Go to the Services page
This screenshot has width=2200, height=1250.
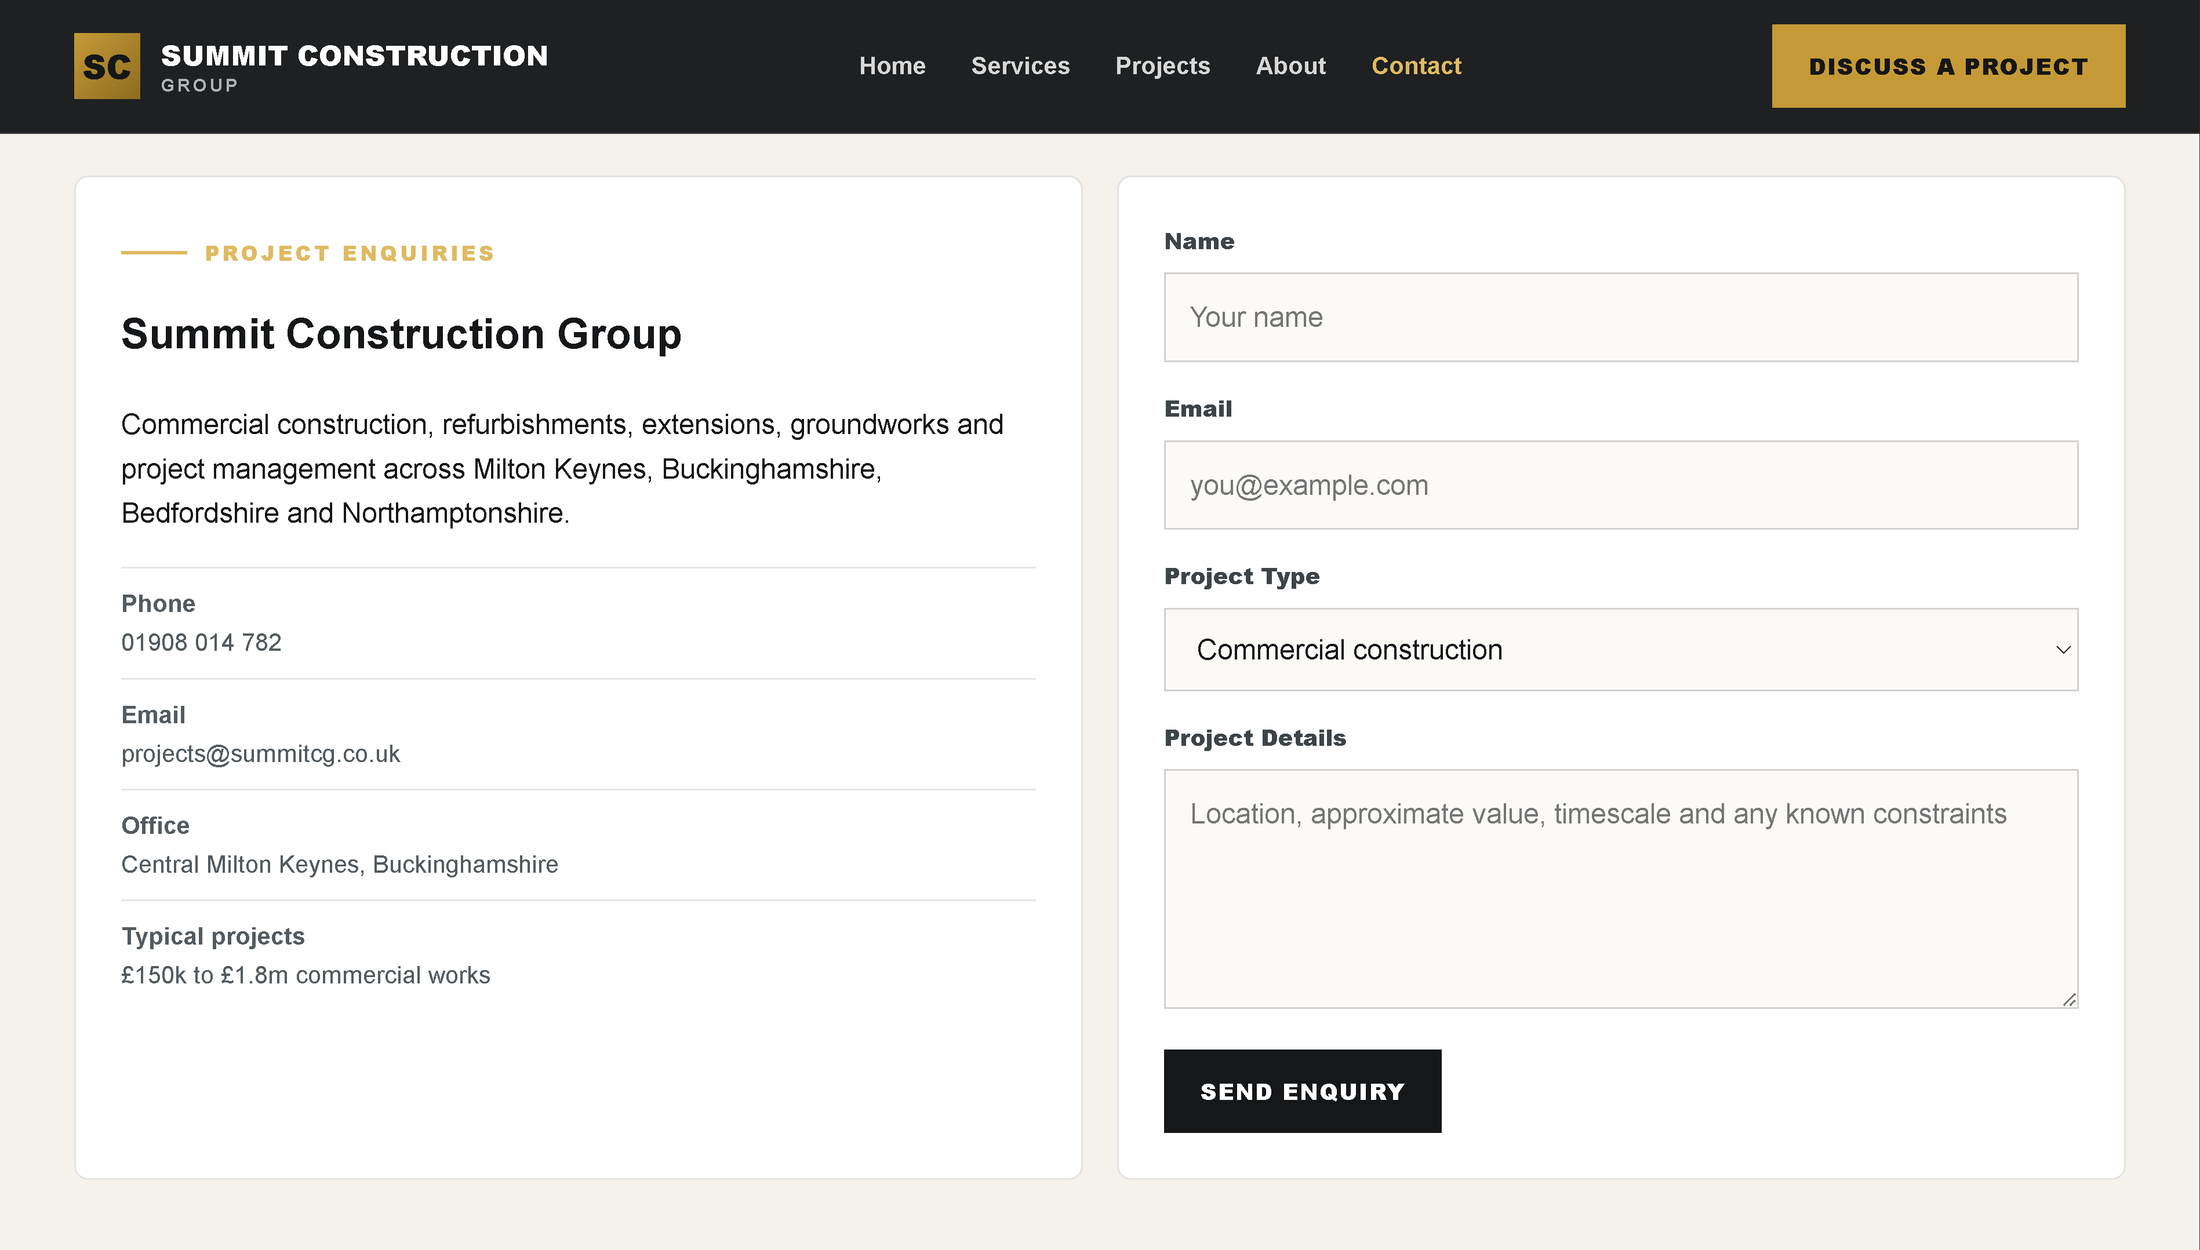tap(1020, 66)
